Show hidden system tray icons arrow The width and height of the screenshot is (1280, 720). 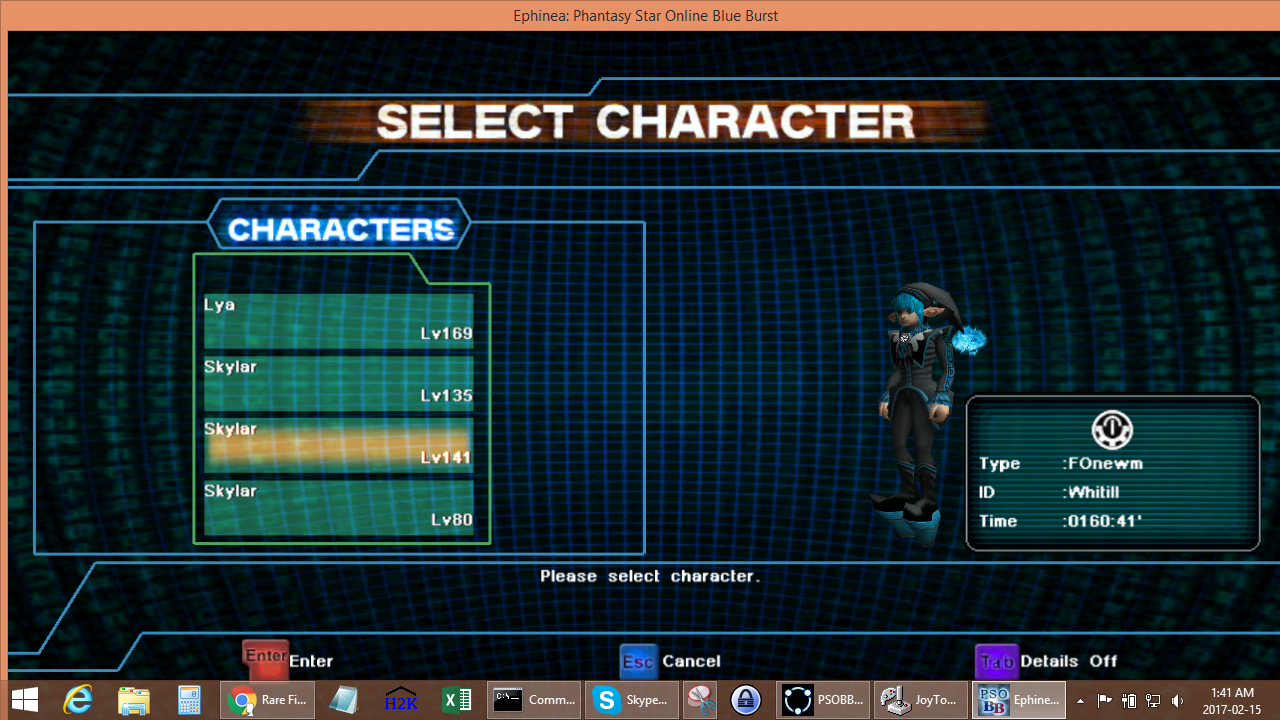pos(1080,701)
